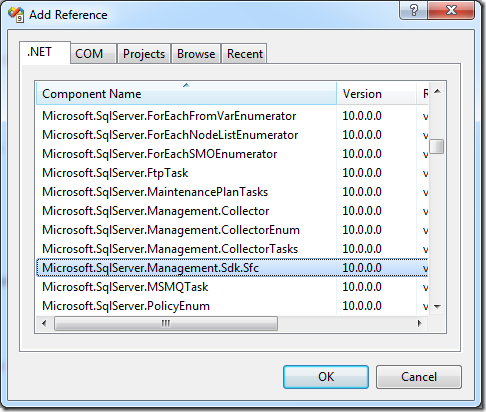
Task: Sort by Component Name column header
Action: (x=186, y=94)
